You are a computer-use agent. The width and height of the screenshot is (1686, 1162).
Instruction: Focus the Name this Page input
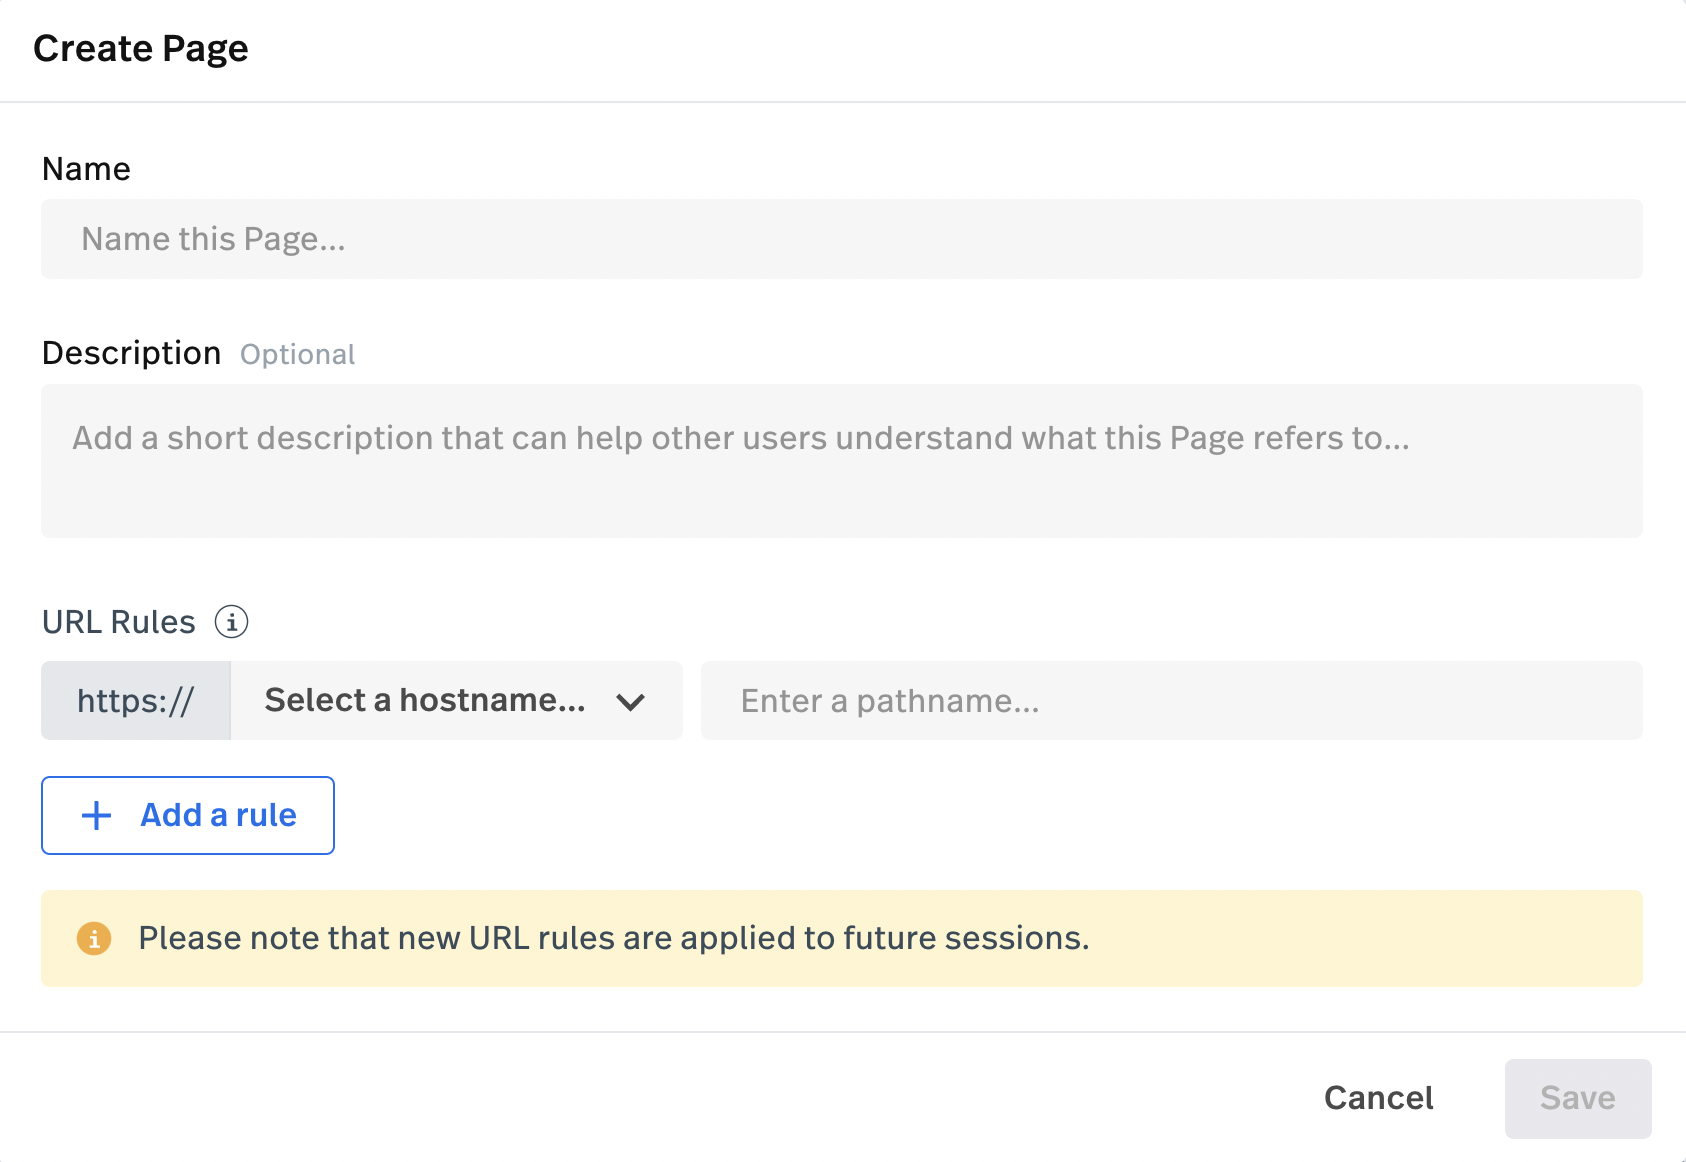pyautogui.click(x=842, y=239)
